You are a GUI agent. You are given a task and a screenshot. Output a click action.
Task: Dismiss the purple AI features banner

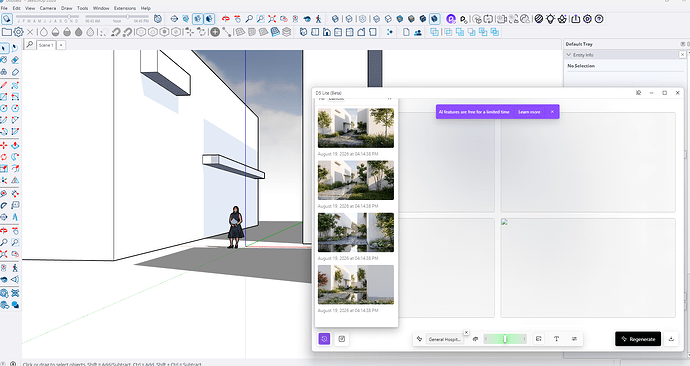(552, 112)
